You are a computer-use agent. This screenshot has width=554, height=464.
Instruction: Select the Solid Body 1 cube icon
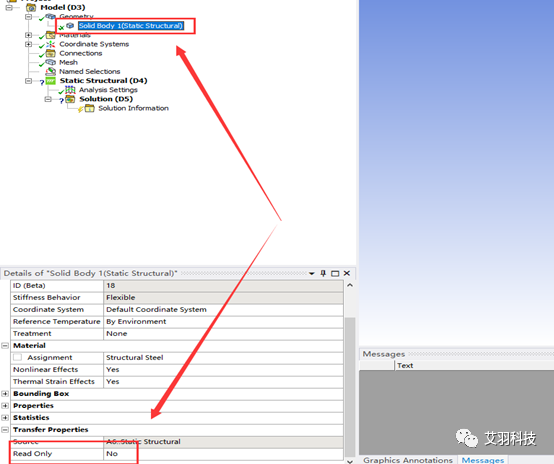[70, 25]
